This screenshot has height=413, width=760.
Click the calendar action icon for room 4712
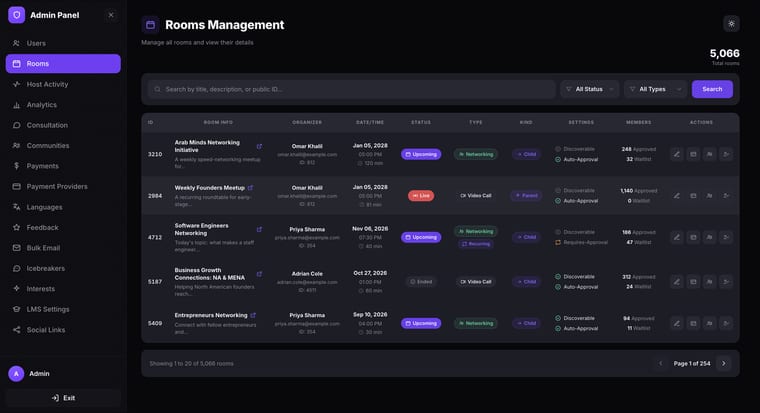point(693,237)
